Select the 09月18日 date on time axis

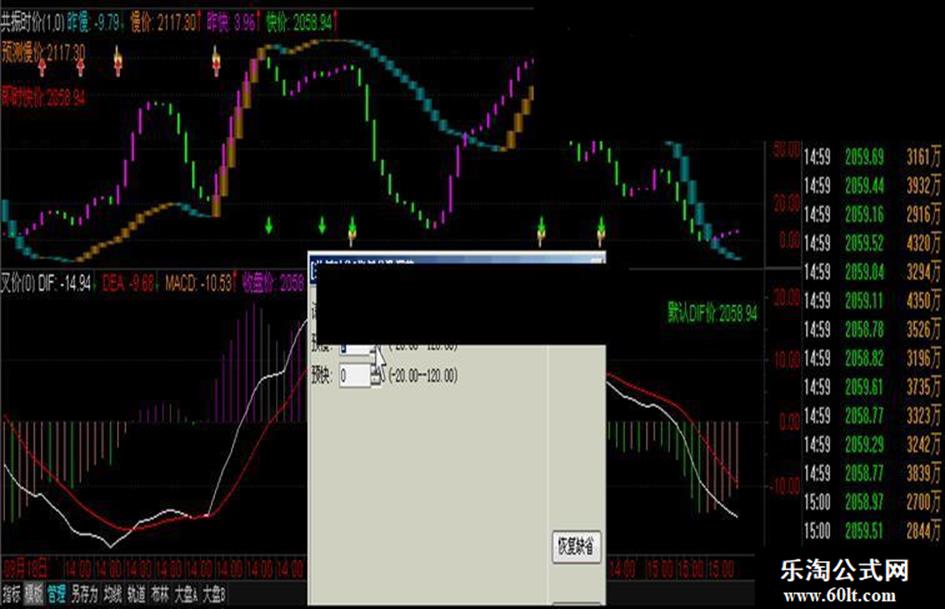[x=25, y=568]
